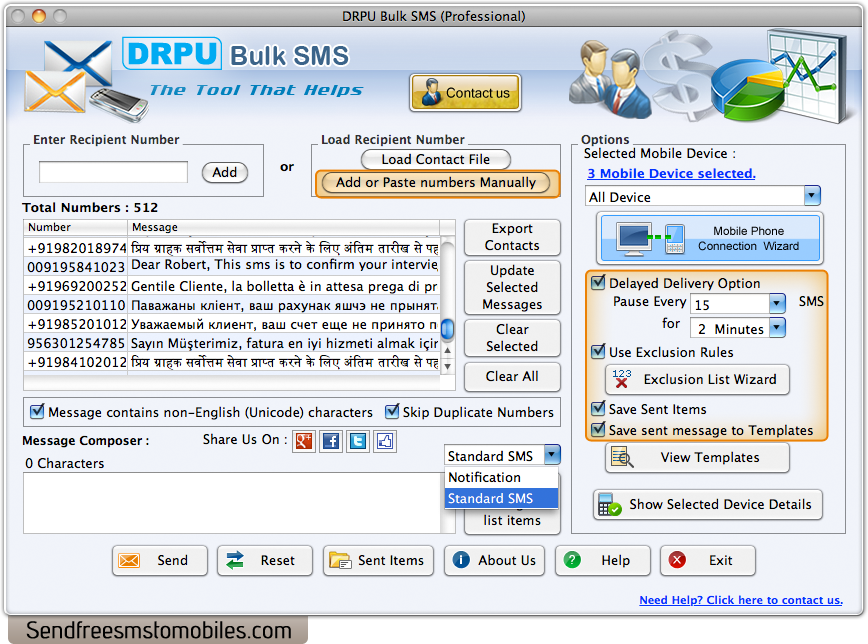
Task: Click the envelope icon on Send button
Action: (x=129, y=560)
